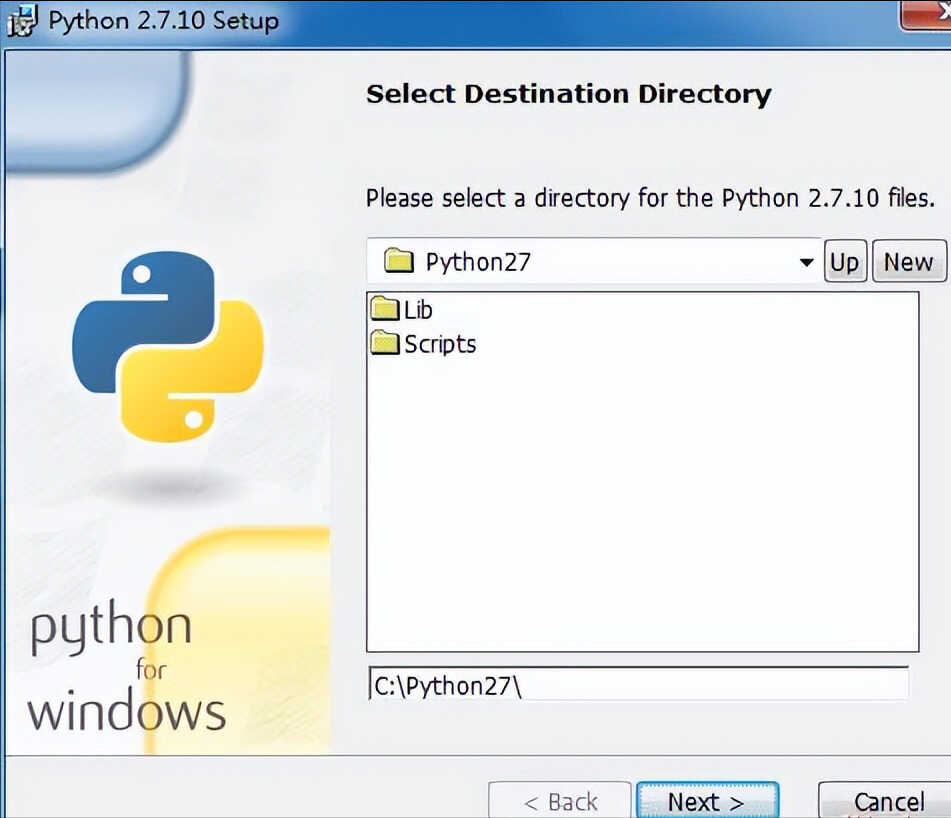Select the Lib folder icon

[x=385, y=309]
